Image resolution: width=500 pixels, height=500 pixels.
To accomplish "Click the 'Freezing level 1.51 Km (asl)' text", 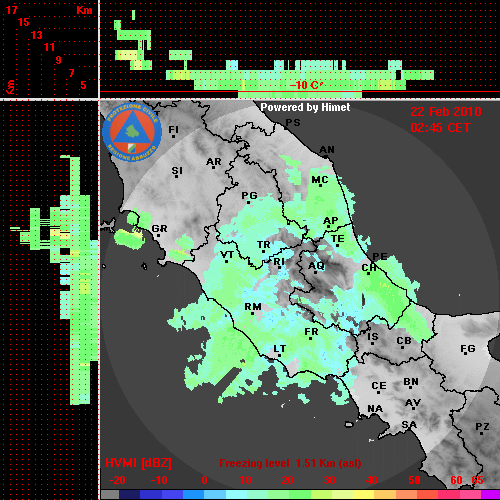I will coord(290,463).
